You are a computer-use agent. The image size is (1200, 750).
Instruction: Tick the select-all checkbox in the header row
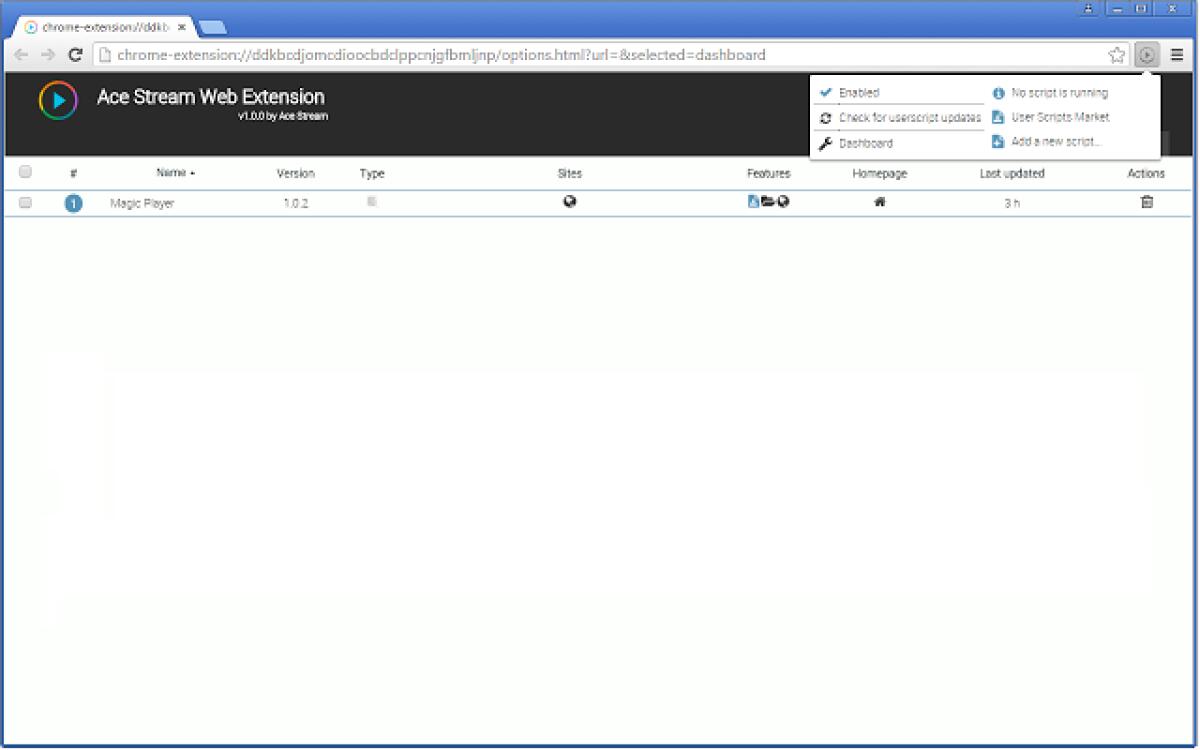coord(25,172)
